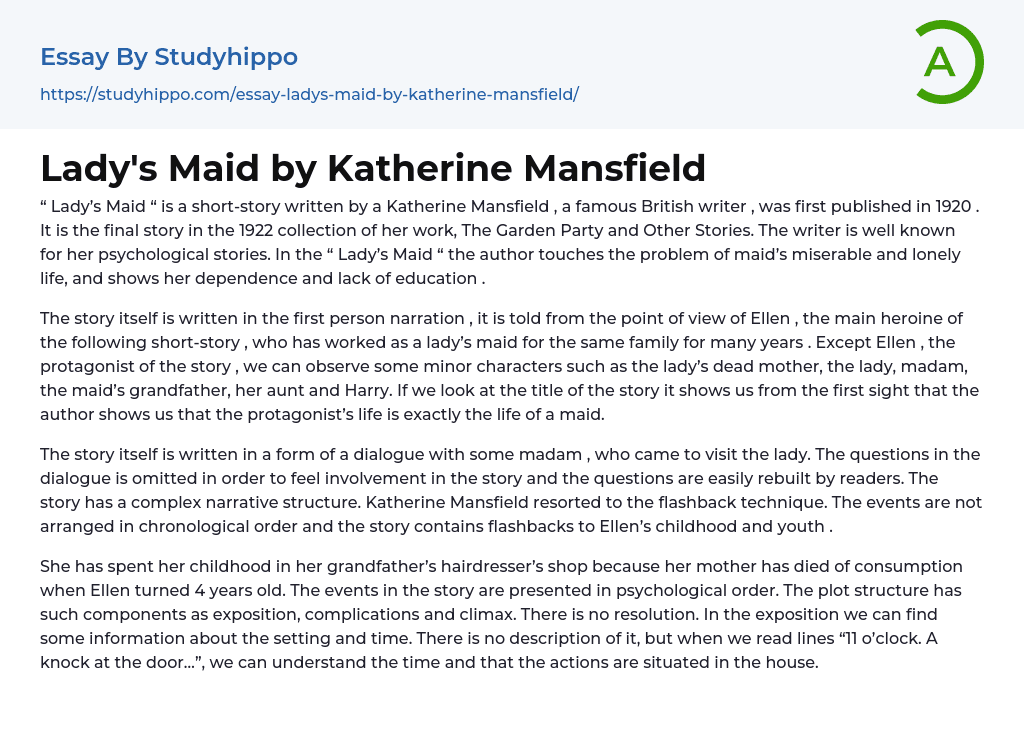Open the studyhippo.com essay URL link

tap(309, 95)
